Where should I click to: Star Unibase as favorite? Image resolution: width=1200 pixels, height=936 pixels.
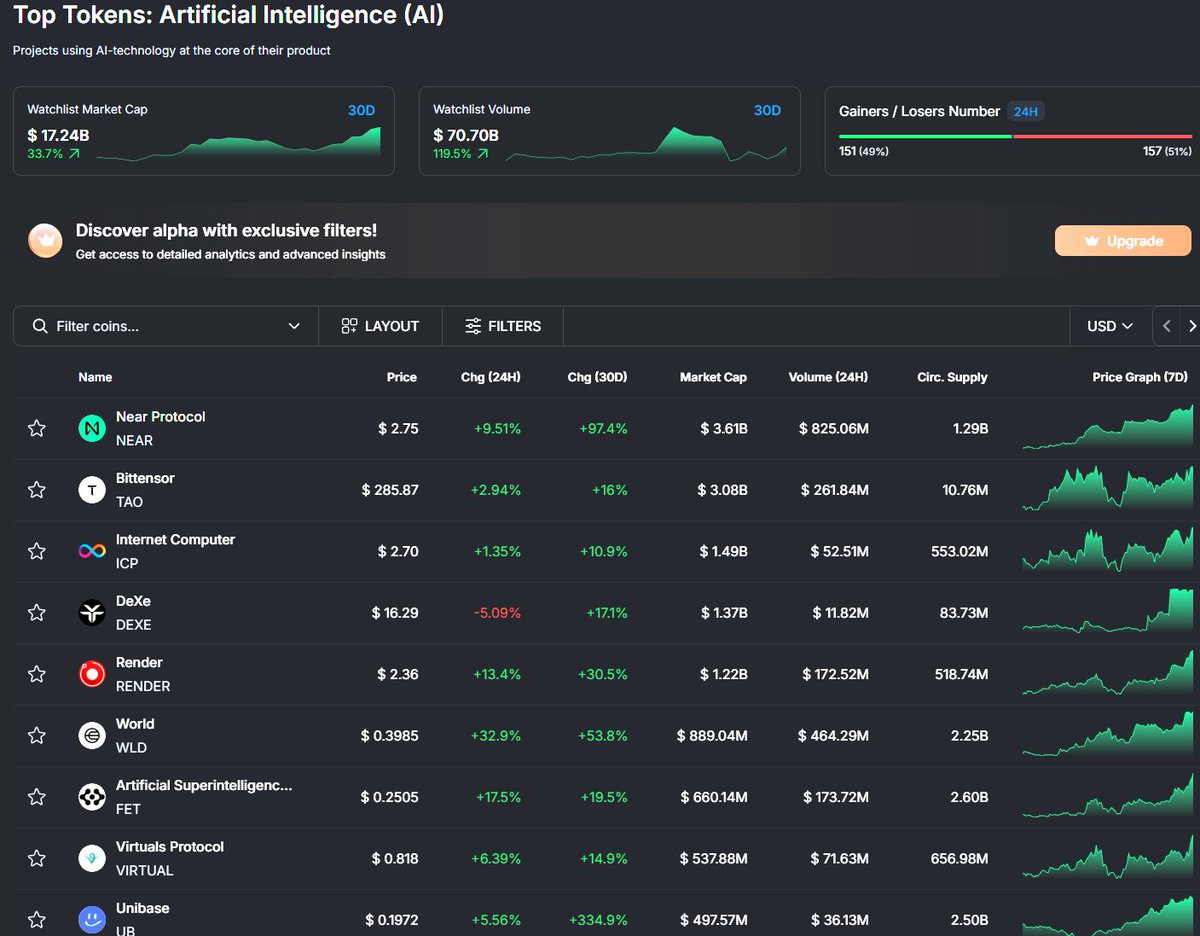37,919
